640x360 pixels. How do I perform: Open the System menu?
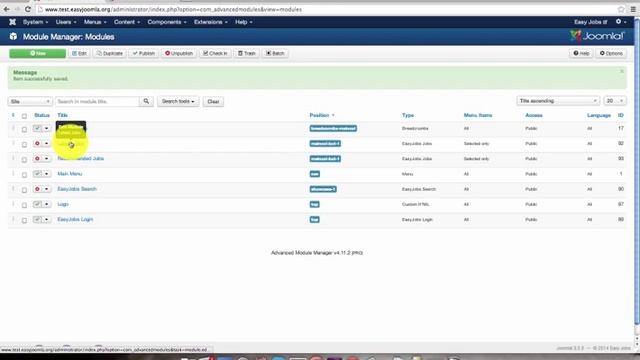point(35,22)
